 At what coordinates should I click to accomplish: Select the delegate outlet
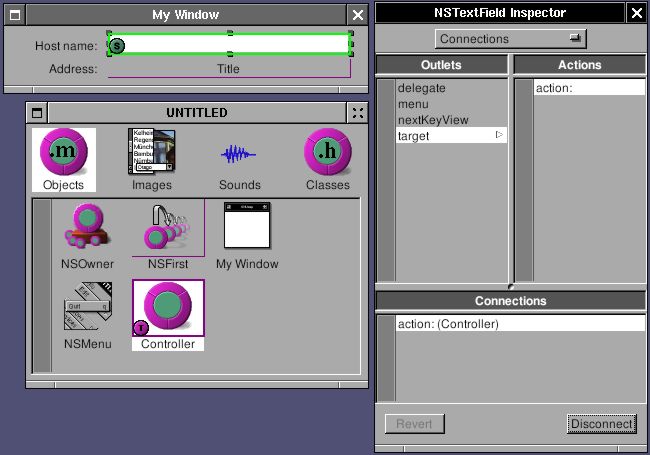(x=421, y=88)
